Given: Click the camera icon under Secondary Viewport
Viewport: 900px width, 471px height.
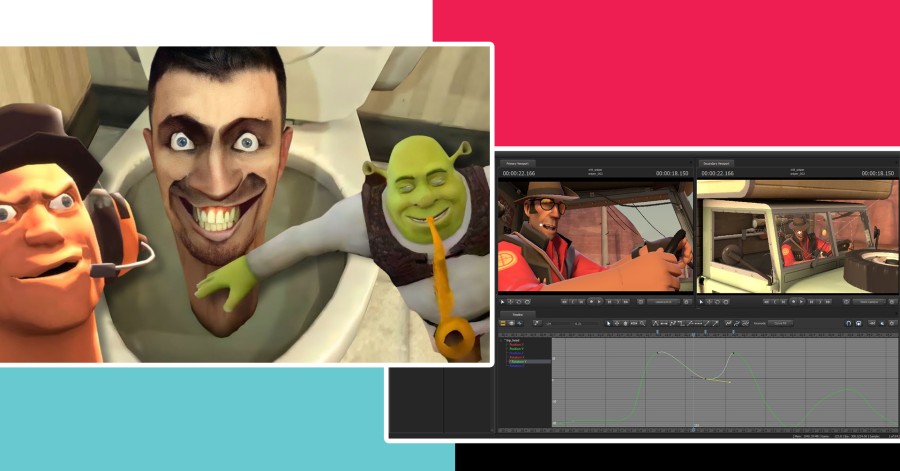Looking at the screenshot, I should pyautogui.click(x=846, y=302).
